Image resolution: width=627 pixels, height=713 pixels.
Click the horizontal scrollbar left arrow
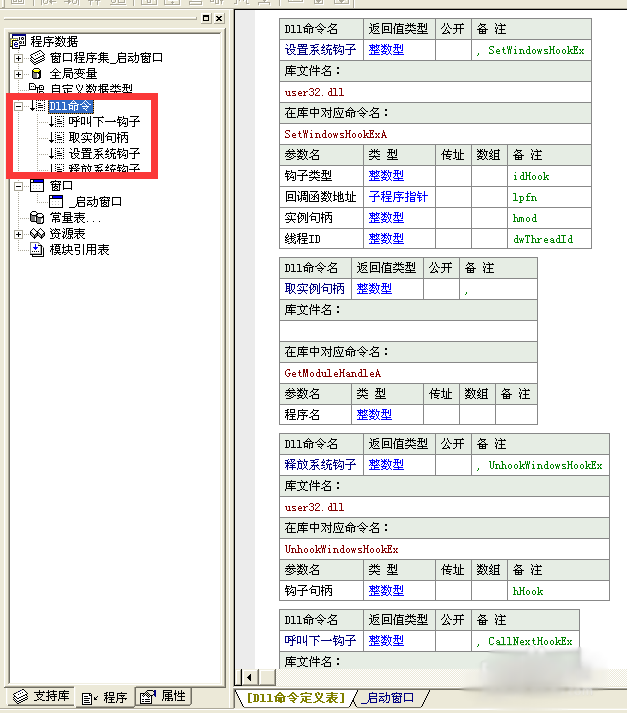click(x=243, y=677)
